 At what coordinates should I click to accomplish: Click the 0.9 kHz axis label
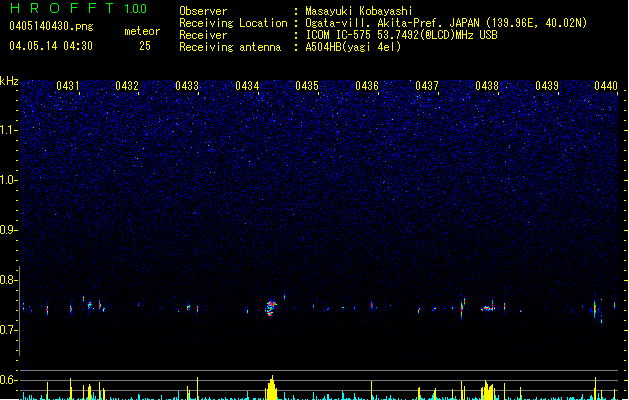(9, 230)
